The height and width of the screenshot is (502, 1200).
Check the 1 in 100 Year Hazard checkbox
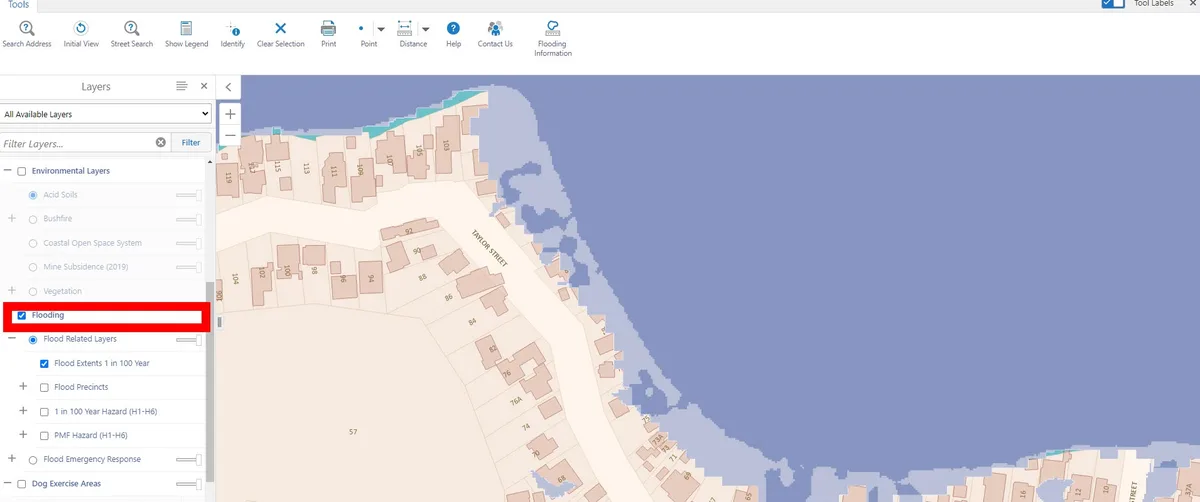point(44,411)
